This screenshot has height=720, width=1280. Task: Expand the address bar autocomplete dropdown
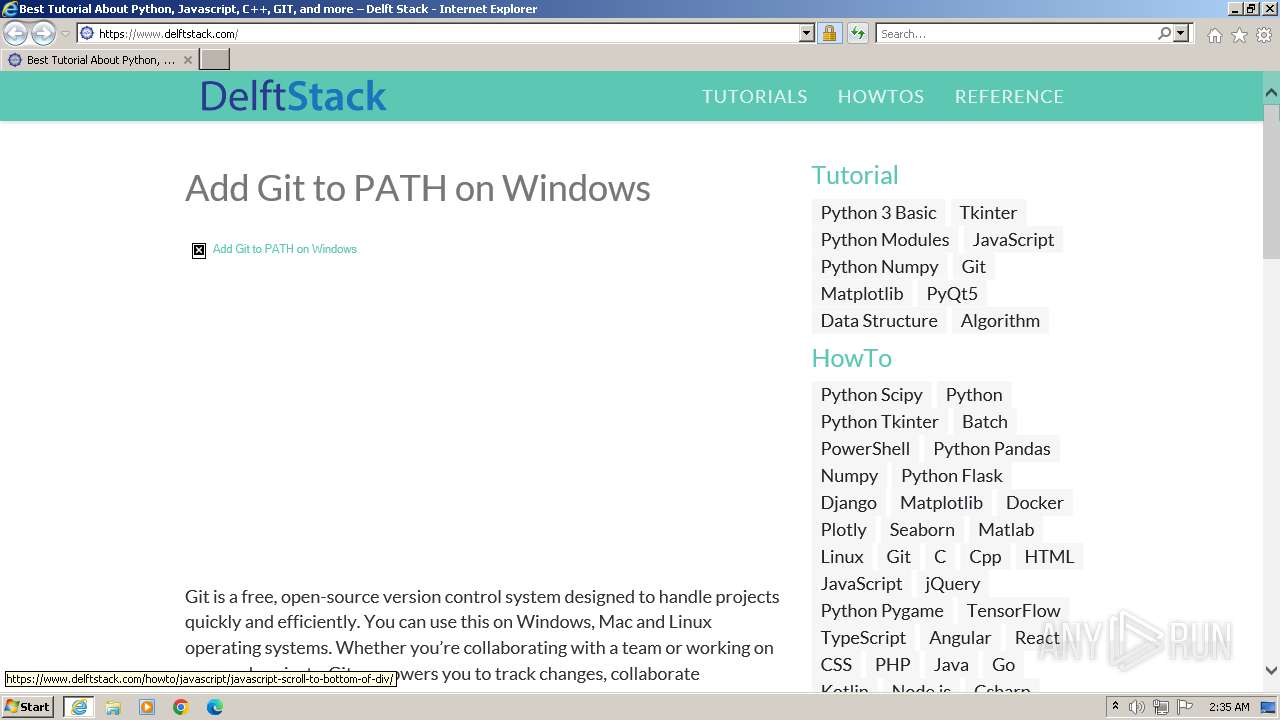click(x=807, y=33)
